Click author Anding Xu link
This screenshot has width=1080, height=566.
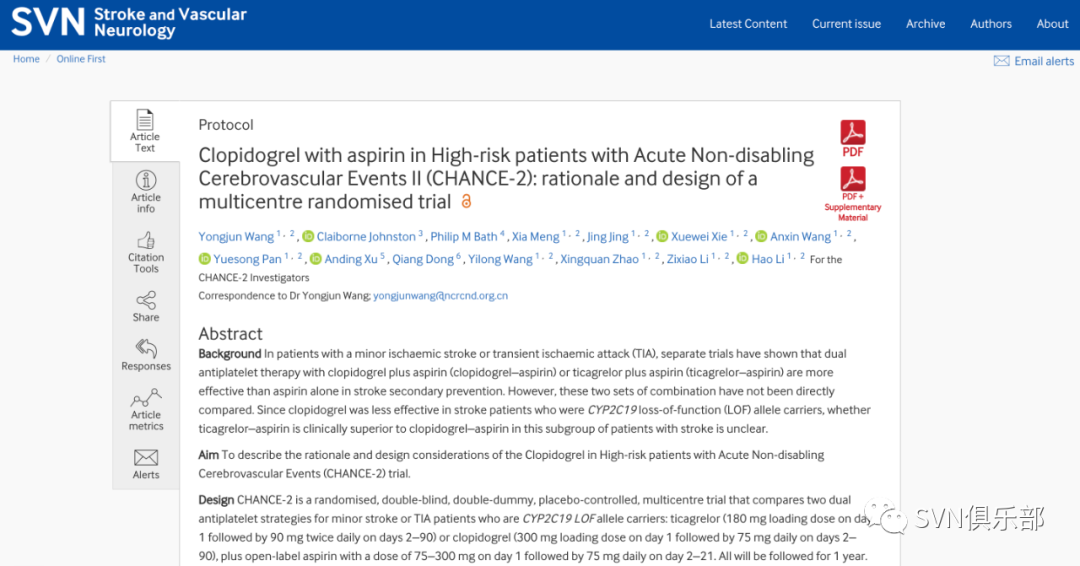351,260
